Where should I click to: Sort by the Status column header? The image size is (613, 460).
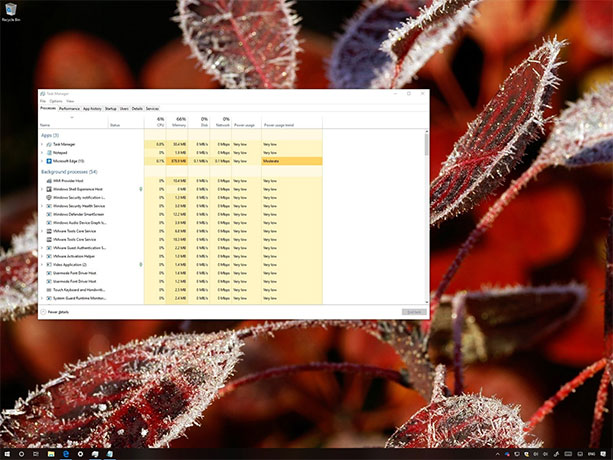tap(126, 122)
